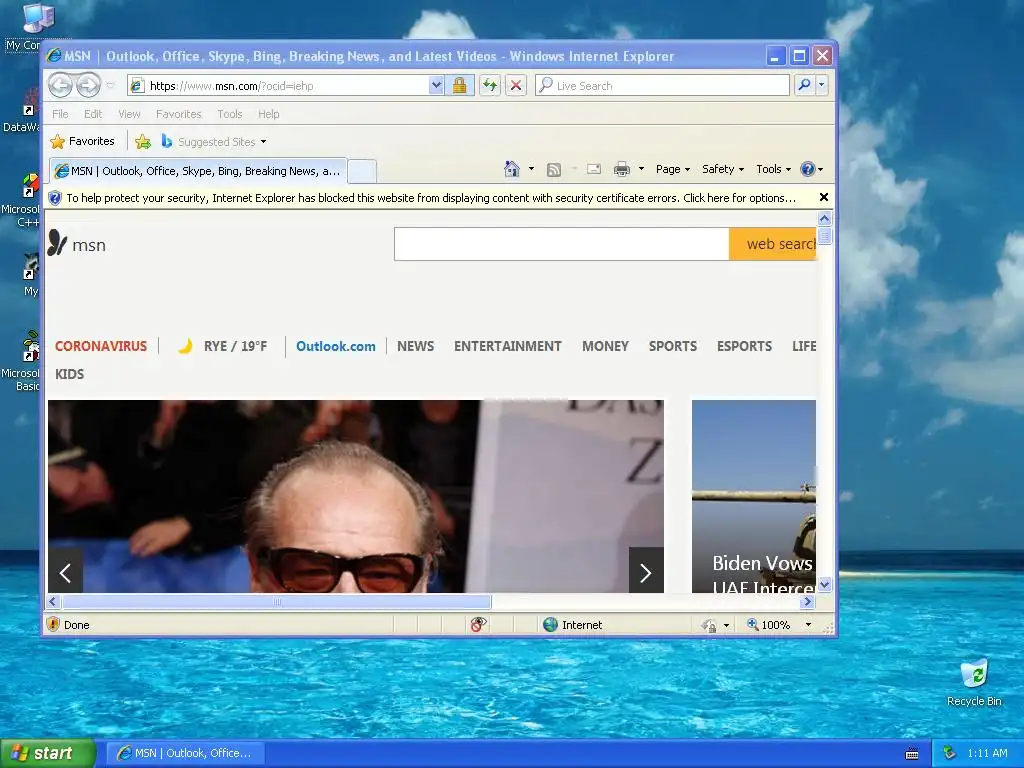Click the information bar shield icon
Screen dimensions: 1024x768
click(x=55, y=198)
